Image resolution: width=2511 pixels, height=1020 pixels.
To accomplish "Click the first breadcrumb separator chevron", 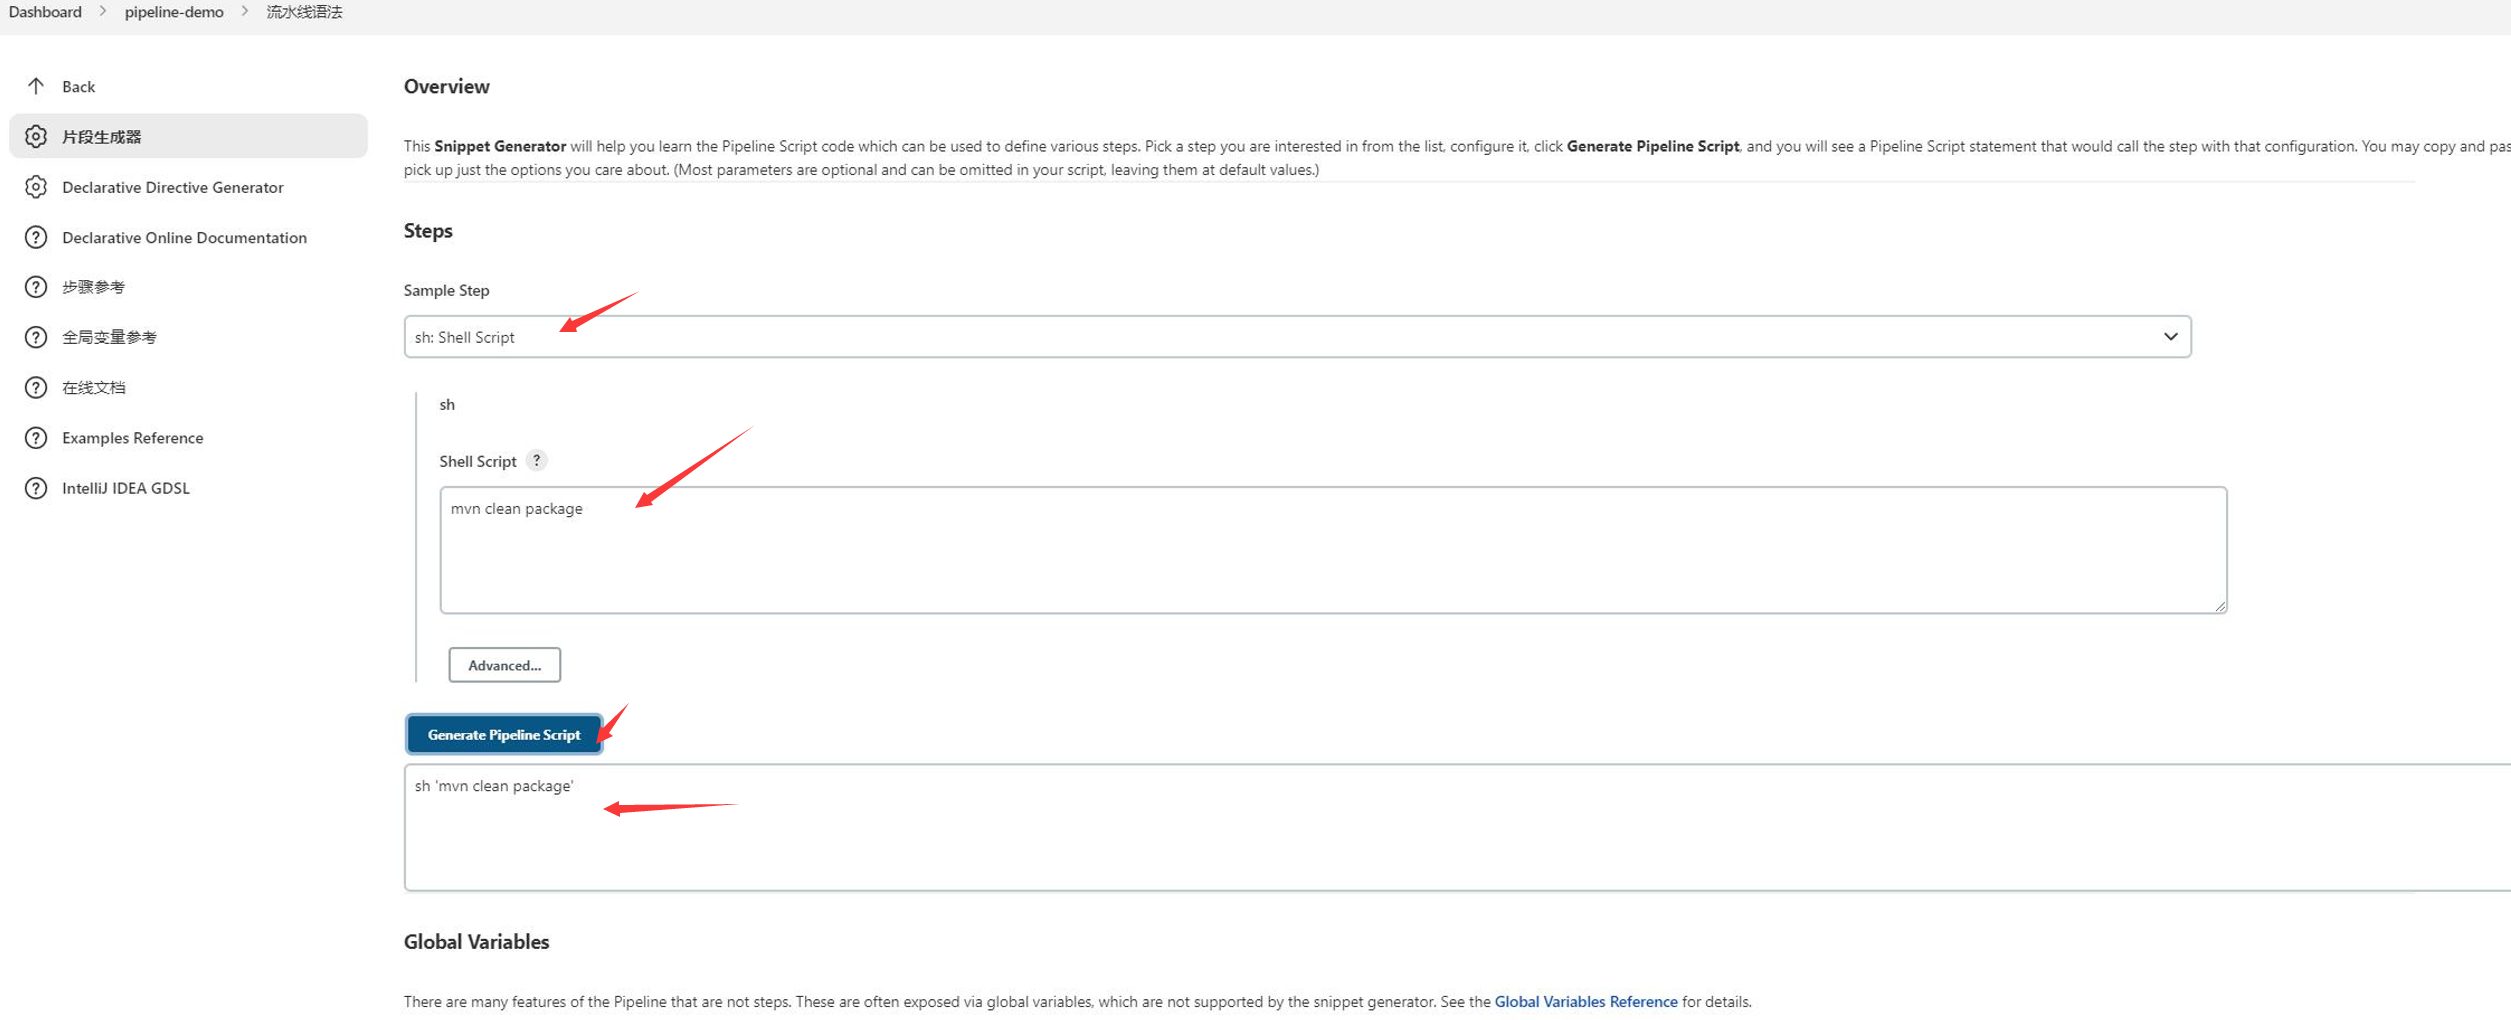I will (x=103, y=12).
